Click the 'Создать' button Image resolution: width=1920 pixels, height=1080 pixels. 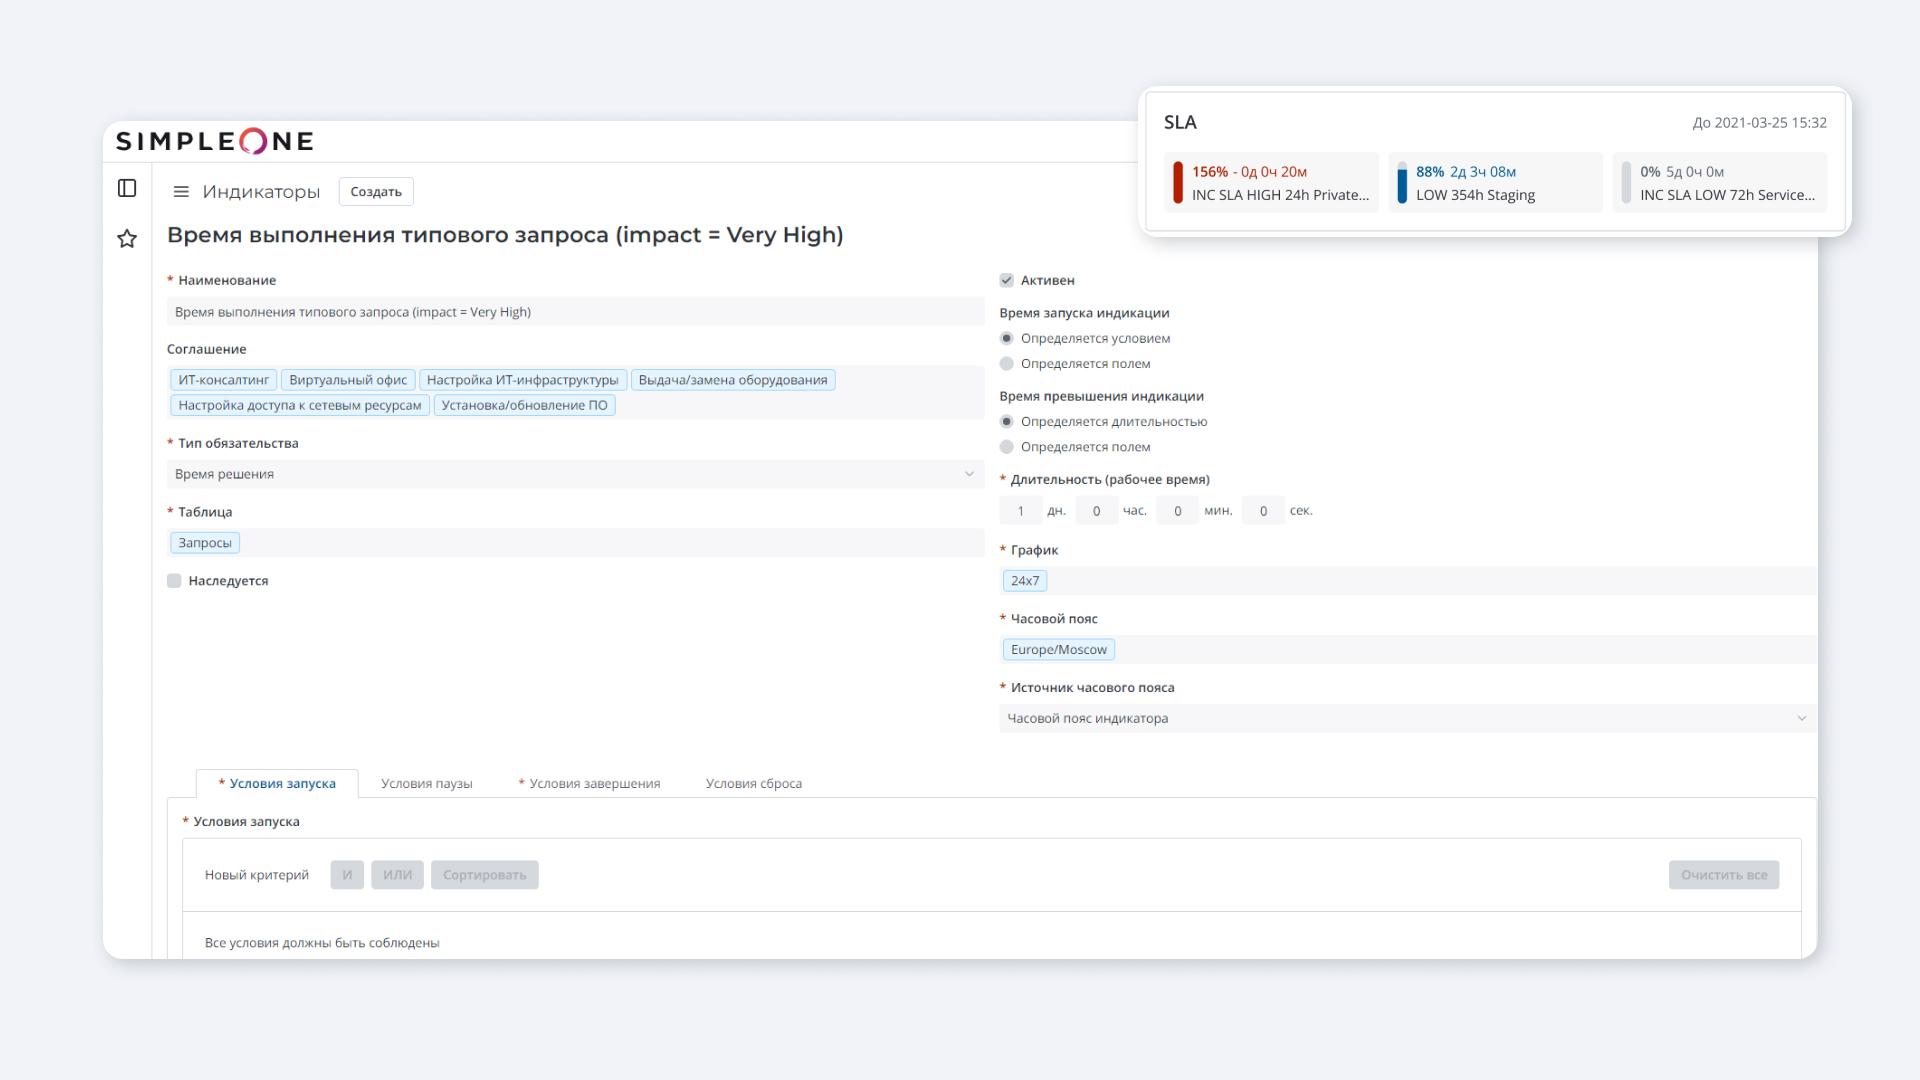point(377,191)
